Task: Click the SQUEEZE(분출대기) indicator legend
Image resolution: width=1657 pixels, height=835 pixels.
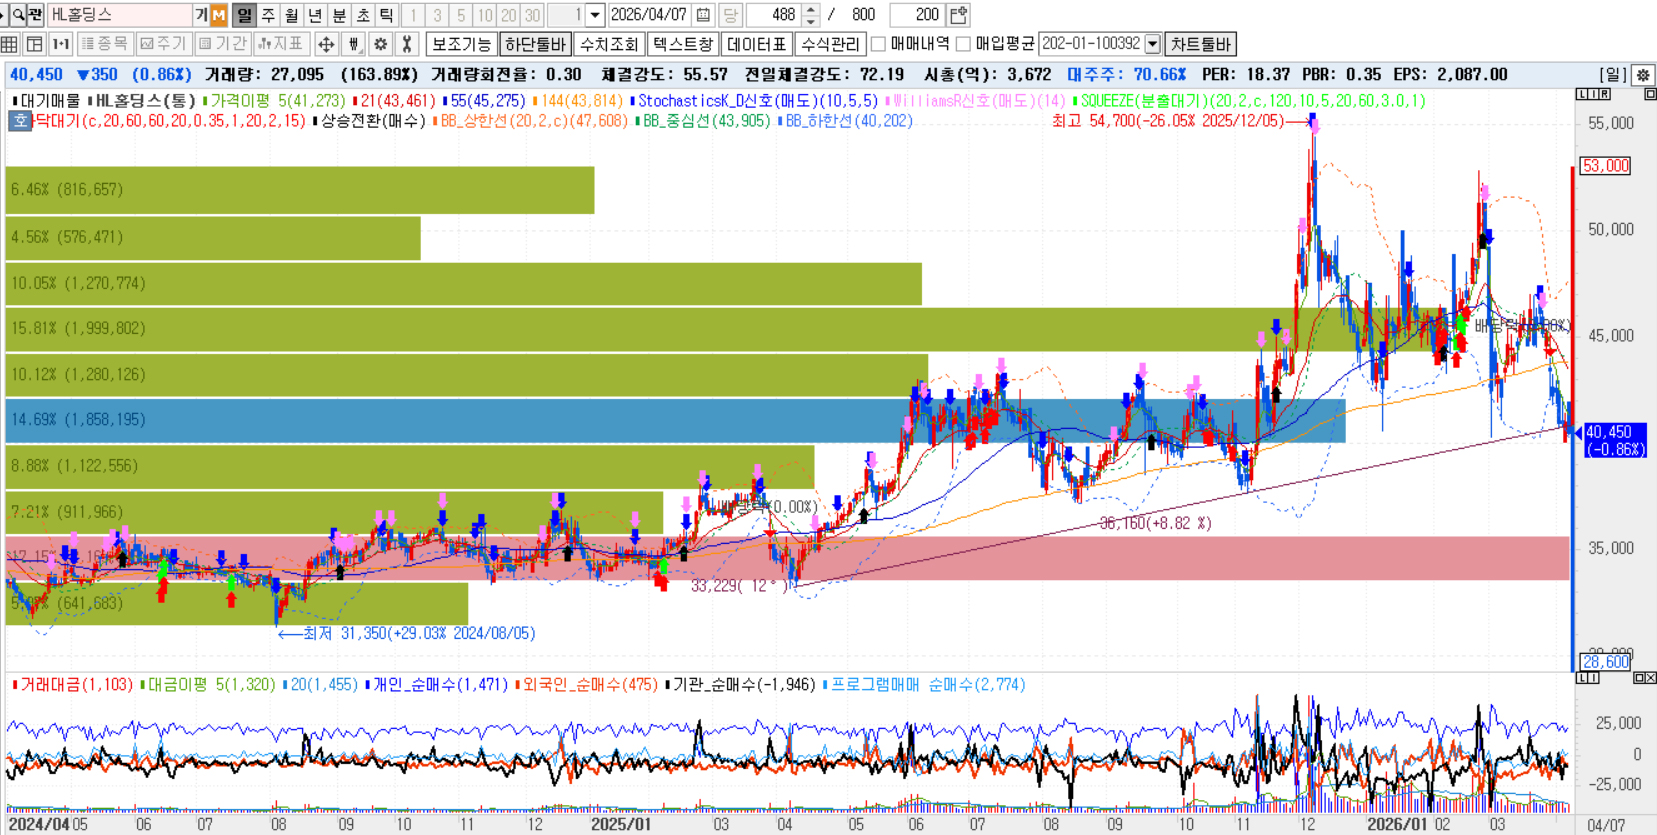Action: pyautogui.click(x=1250, y=101)
